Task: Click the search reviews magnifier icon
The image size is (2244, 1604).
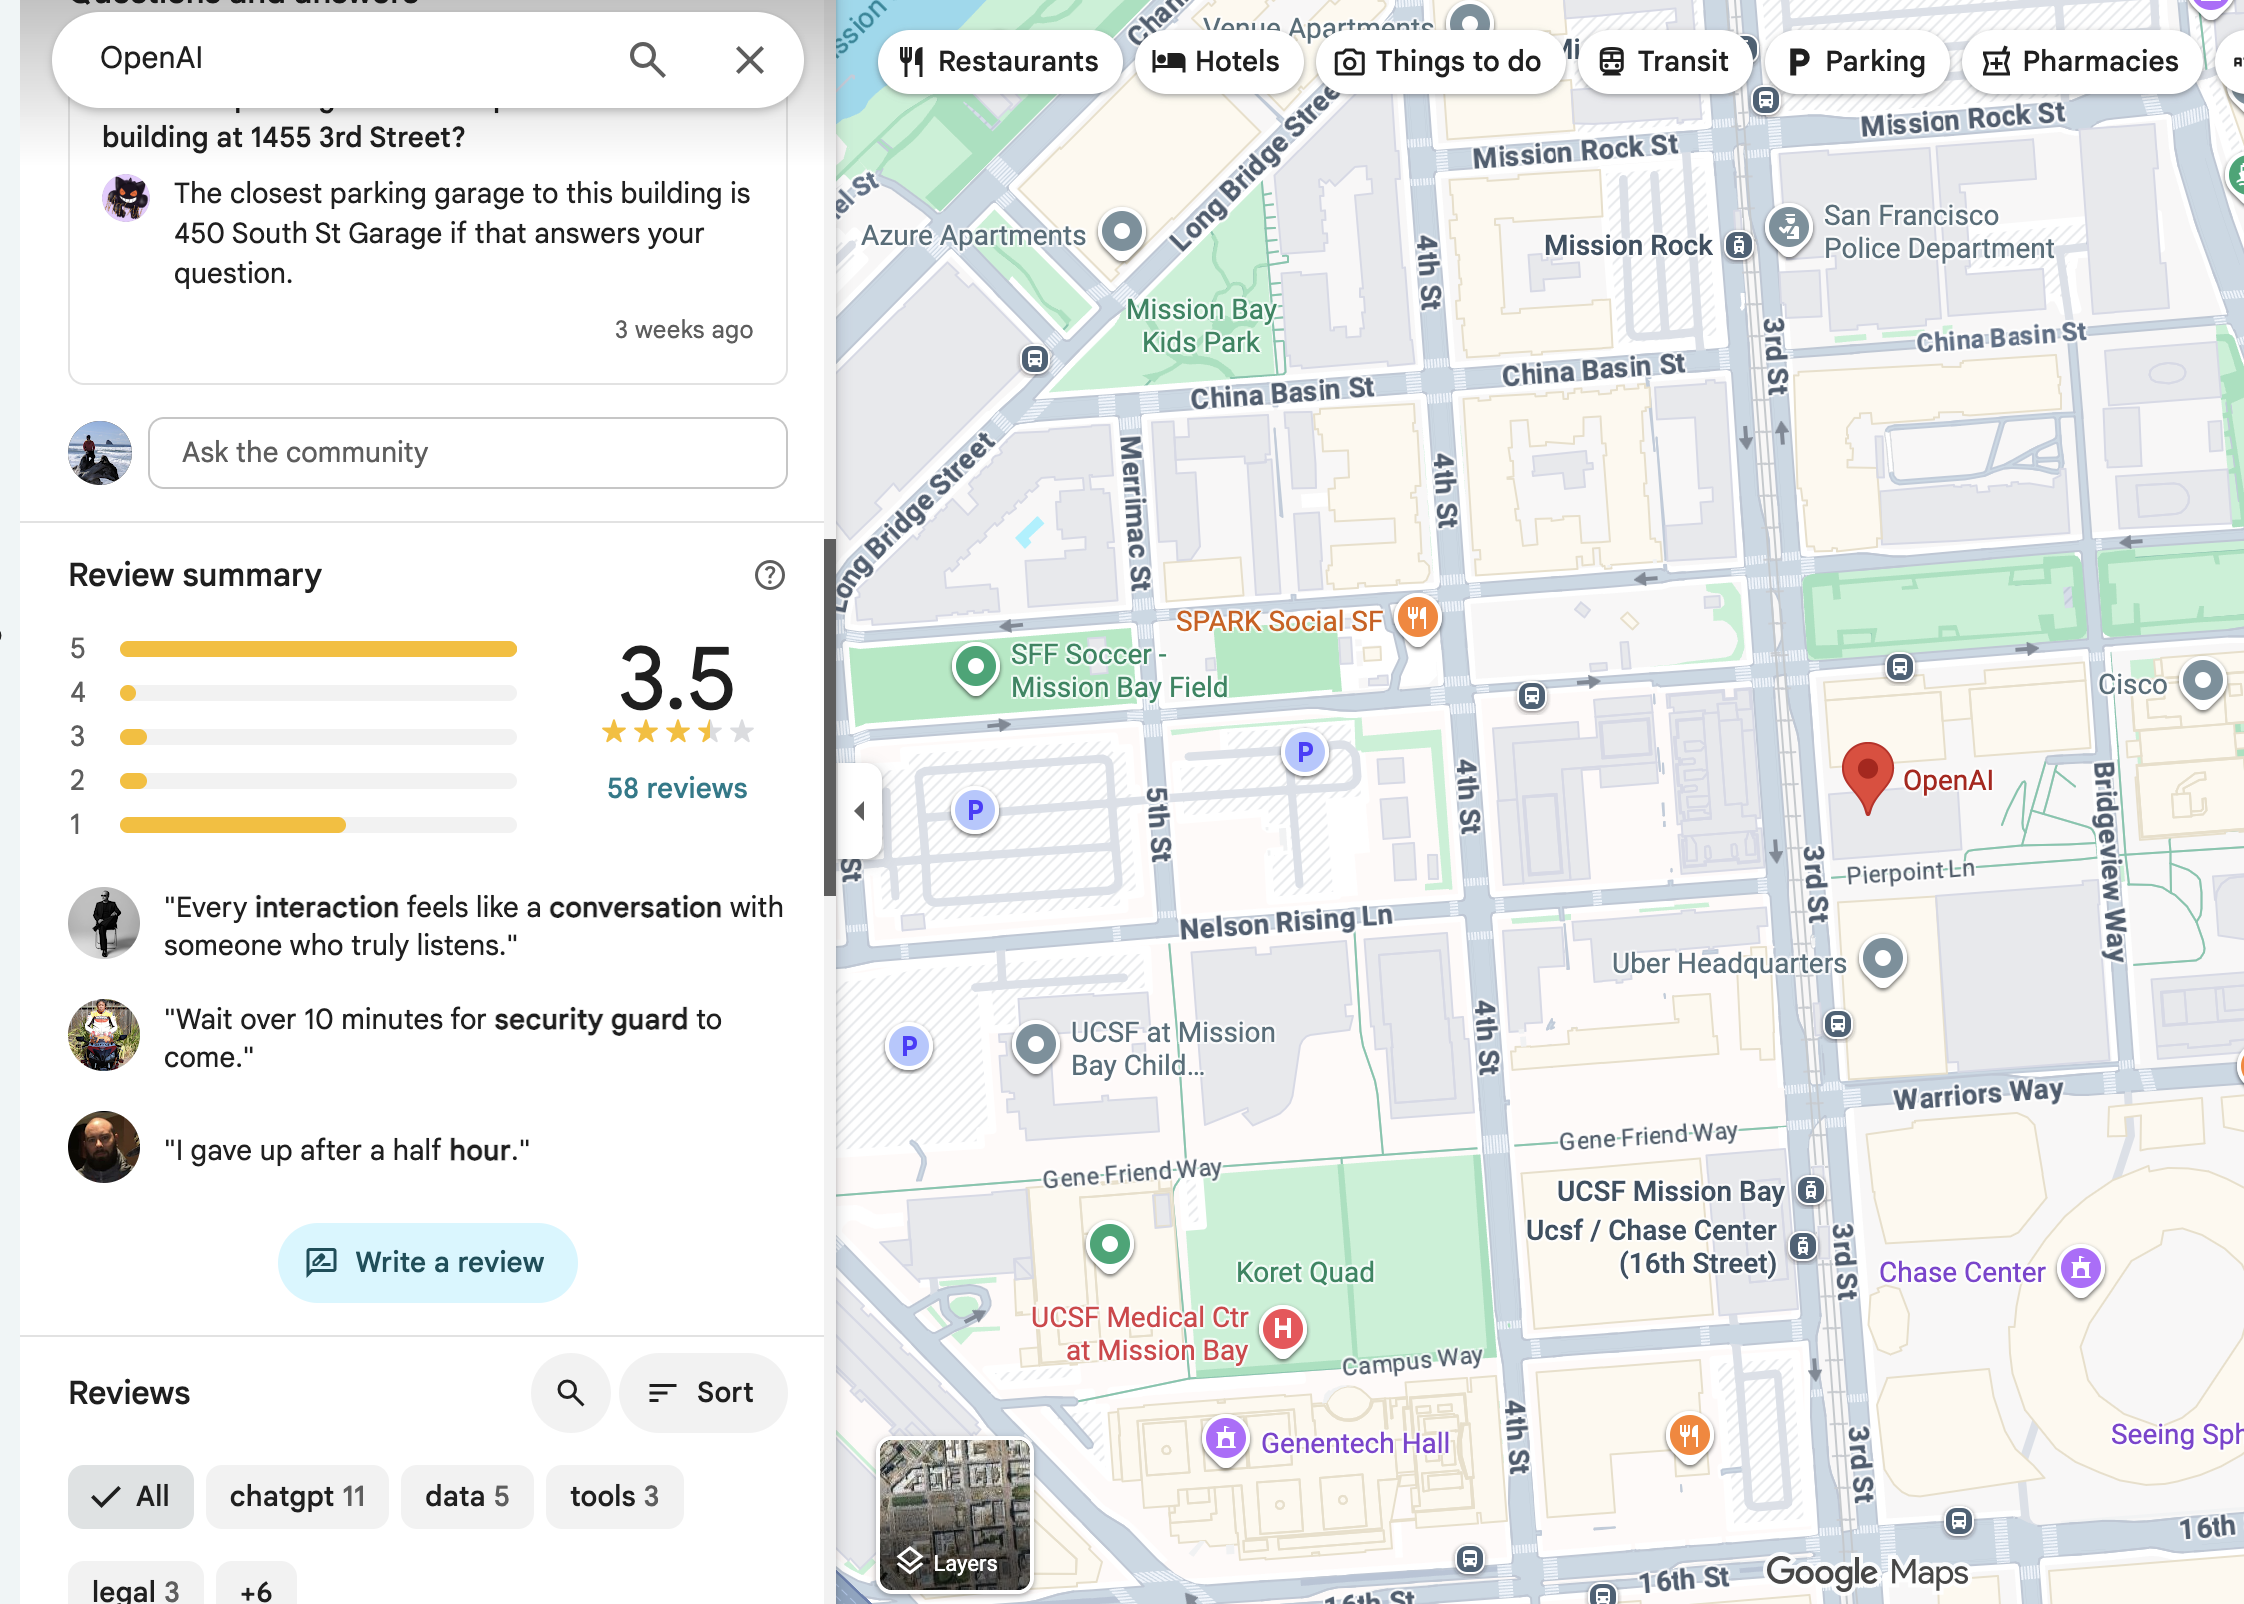Action: click(x=570, y=1392)
